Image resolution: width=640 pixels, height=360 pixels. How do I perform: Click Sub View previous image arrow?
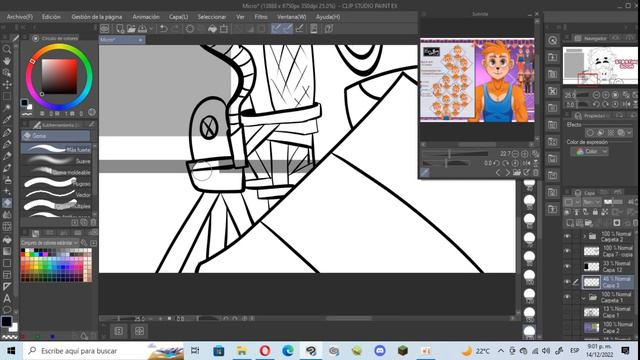click(498, 173)
